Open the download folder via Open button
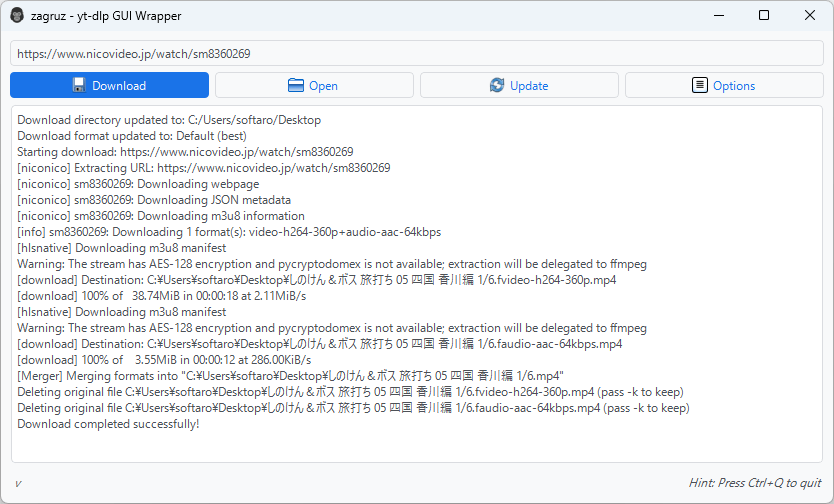Screen dimensions: 834x504 pyautogui.click(x=314, y=85)
